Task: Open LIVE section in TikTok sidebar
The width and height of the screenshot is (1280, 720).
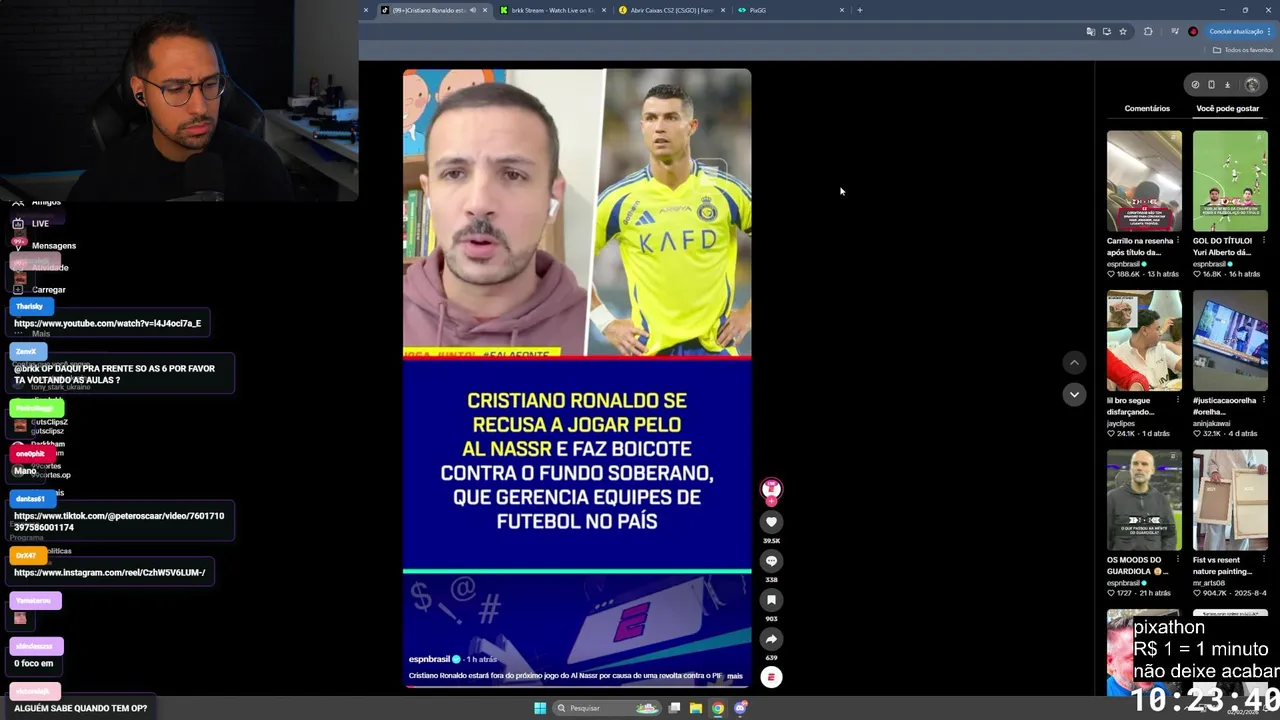Action: pos(30,224)
